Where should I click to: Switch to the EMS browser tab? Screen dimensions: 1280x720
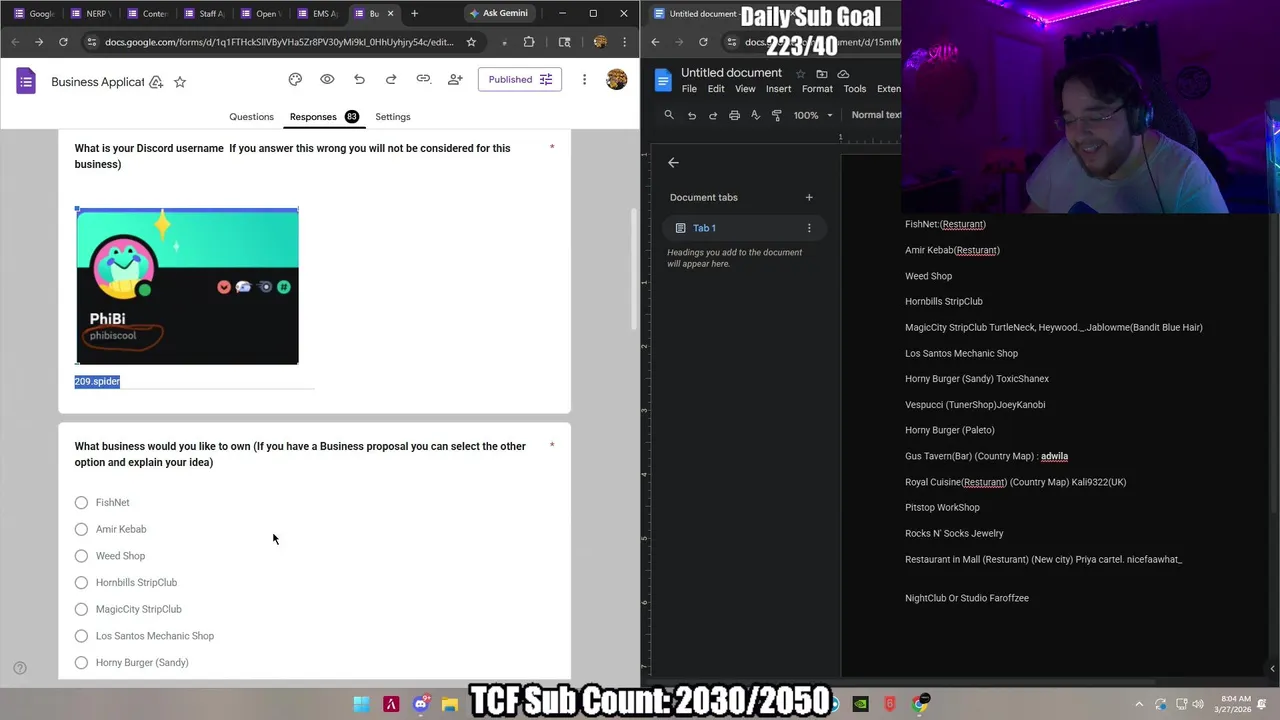318,13
